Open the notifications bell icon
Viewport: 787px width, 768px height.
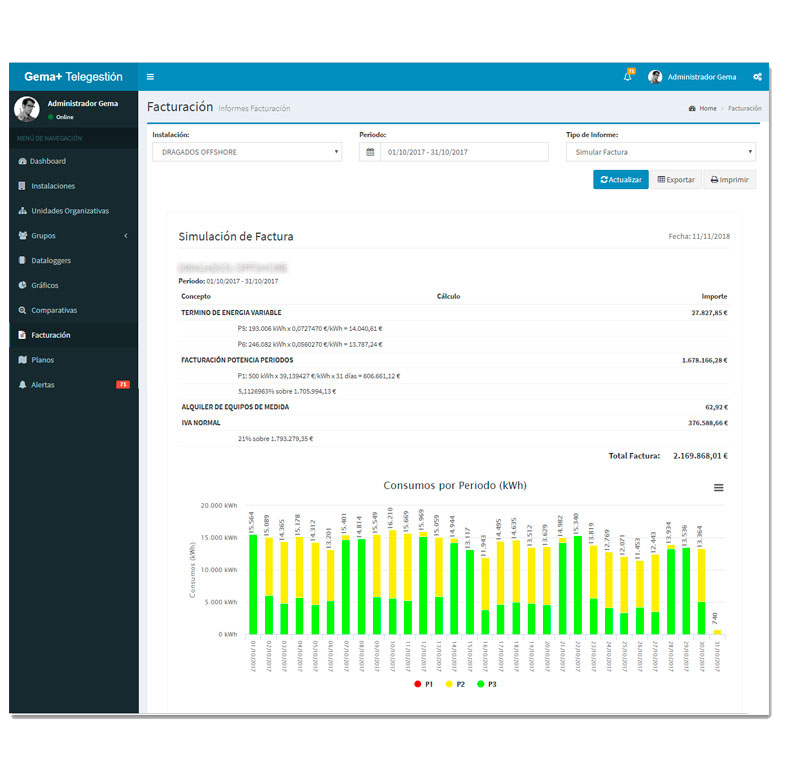click(x=628, y=77)
